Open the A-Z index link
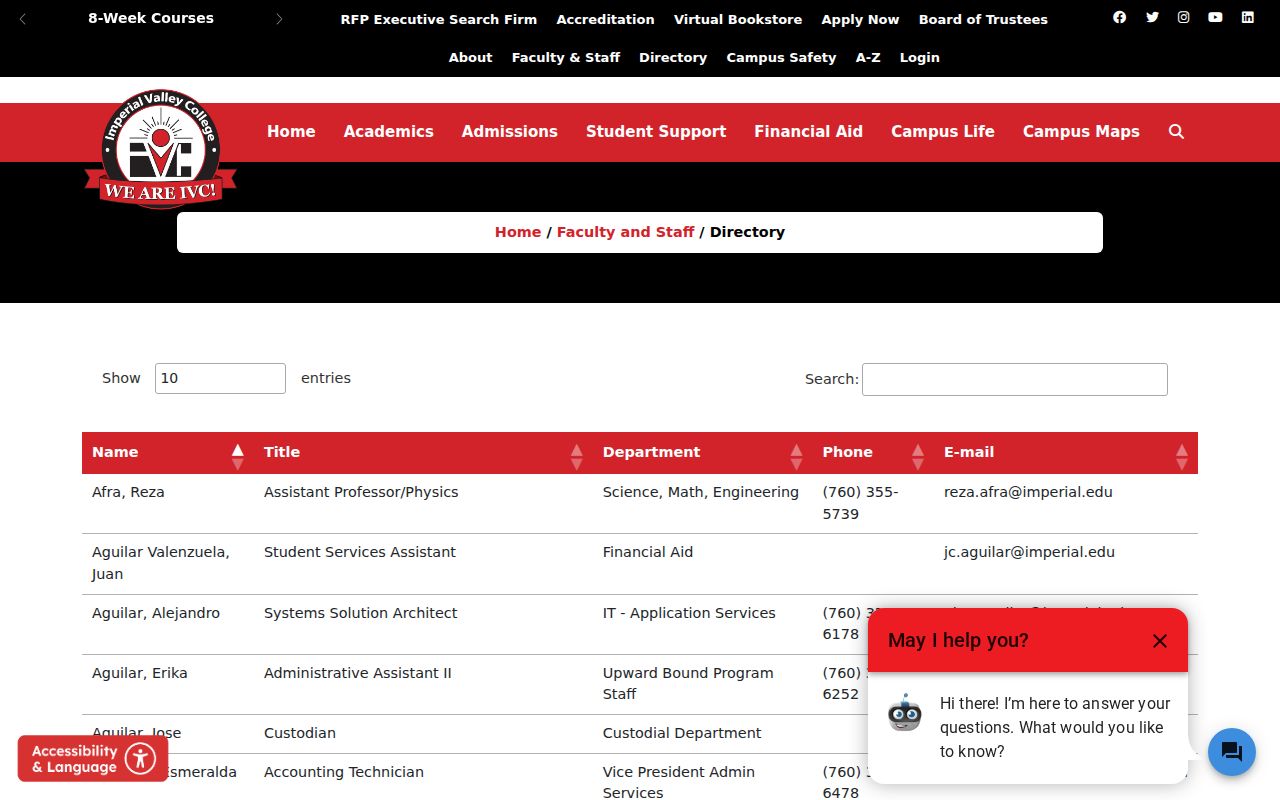Image resolution: width=1280 pixels, height=800 pixels. pos(868,58)
